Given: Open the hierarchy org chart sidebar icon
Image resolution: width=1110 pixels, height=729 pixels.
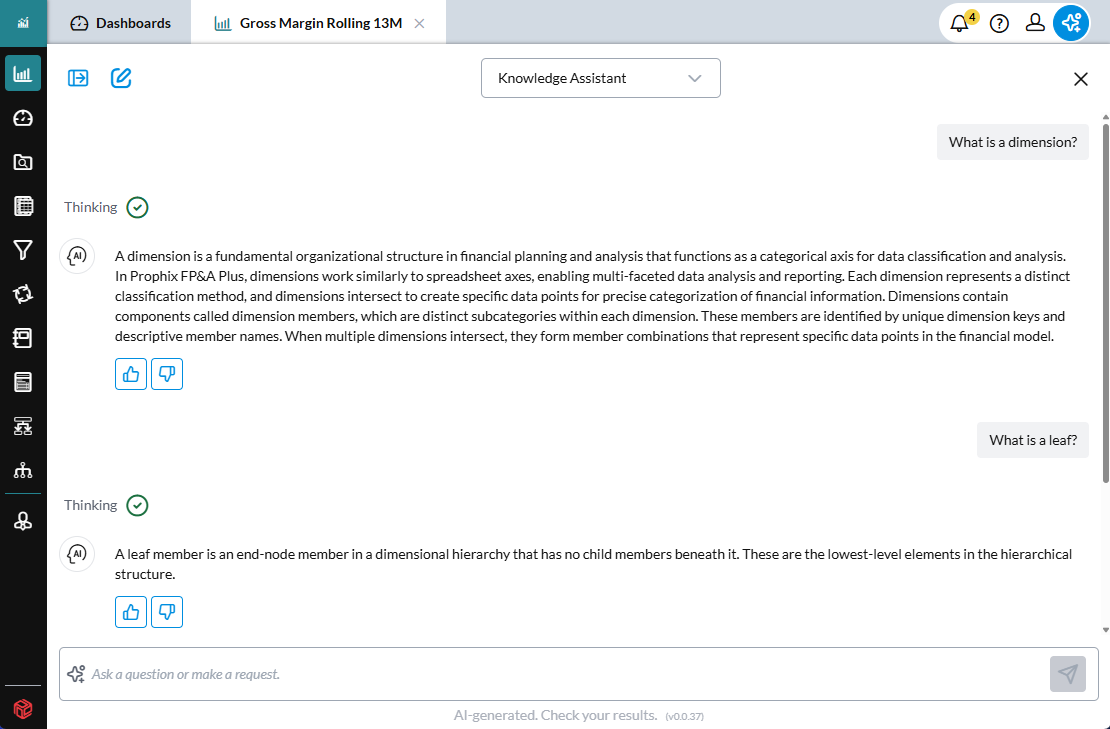Looking at the screenshot, I should click(23, 470).
